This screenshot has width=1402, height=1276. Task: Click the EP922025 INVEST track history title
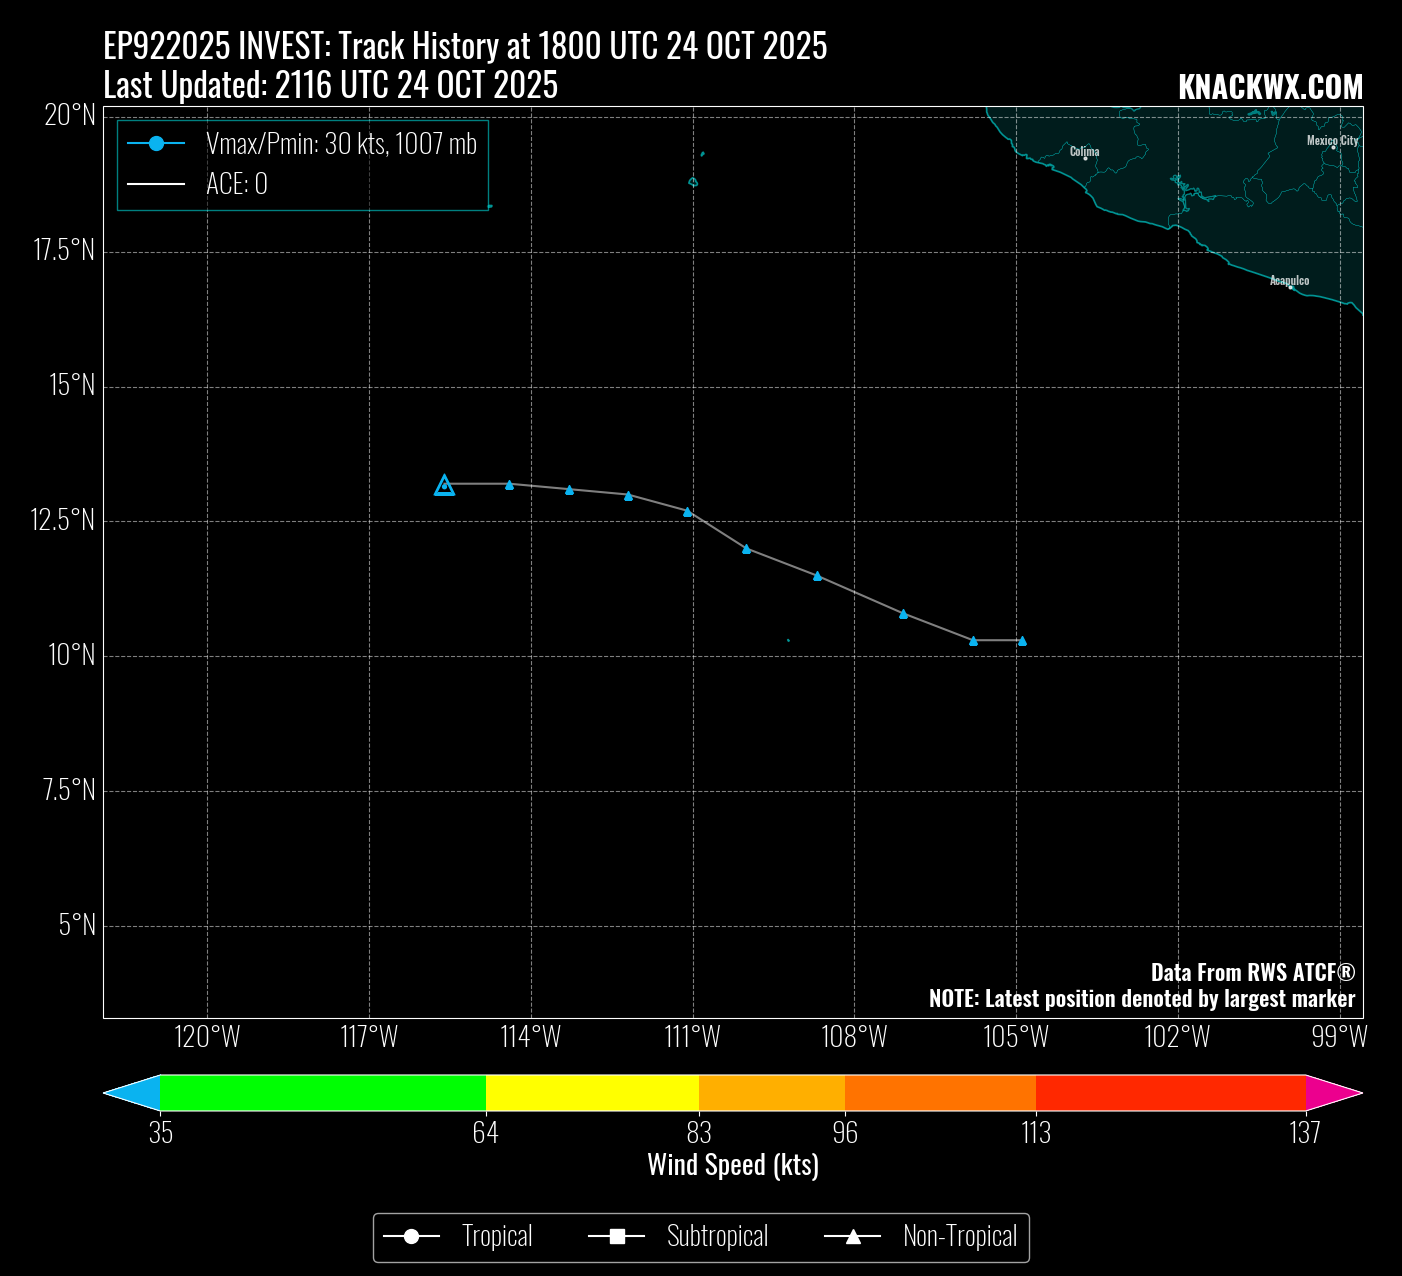coord(465,47)
